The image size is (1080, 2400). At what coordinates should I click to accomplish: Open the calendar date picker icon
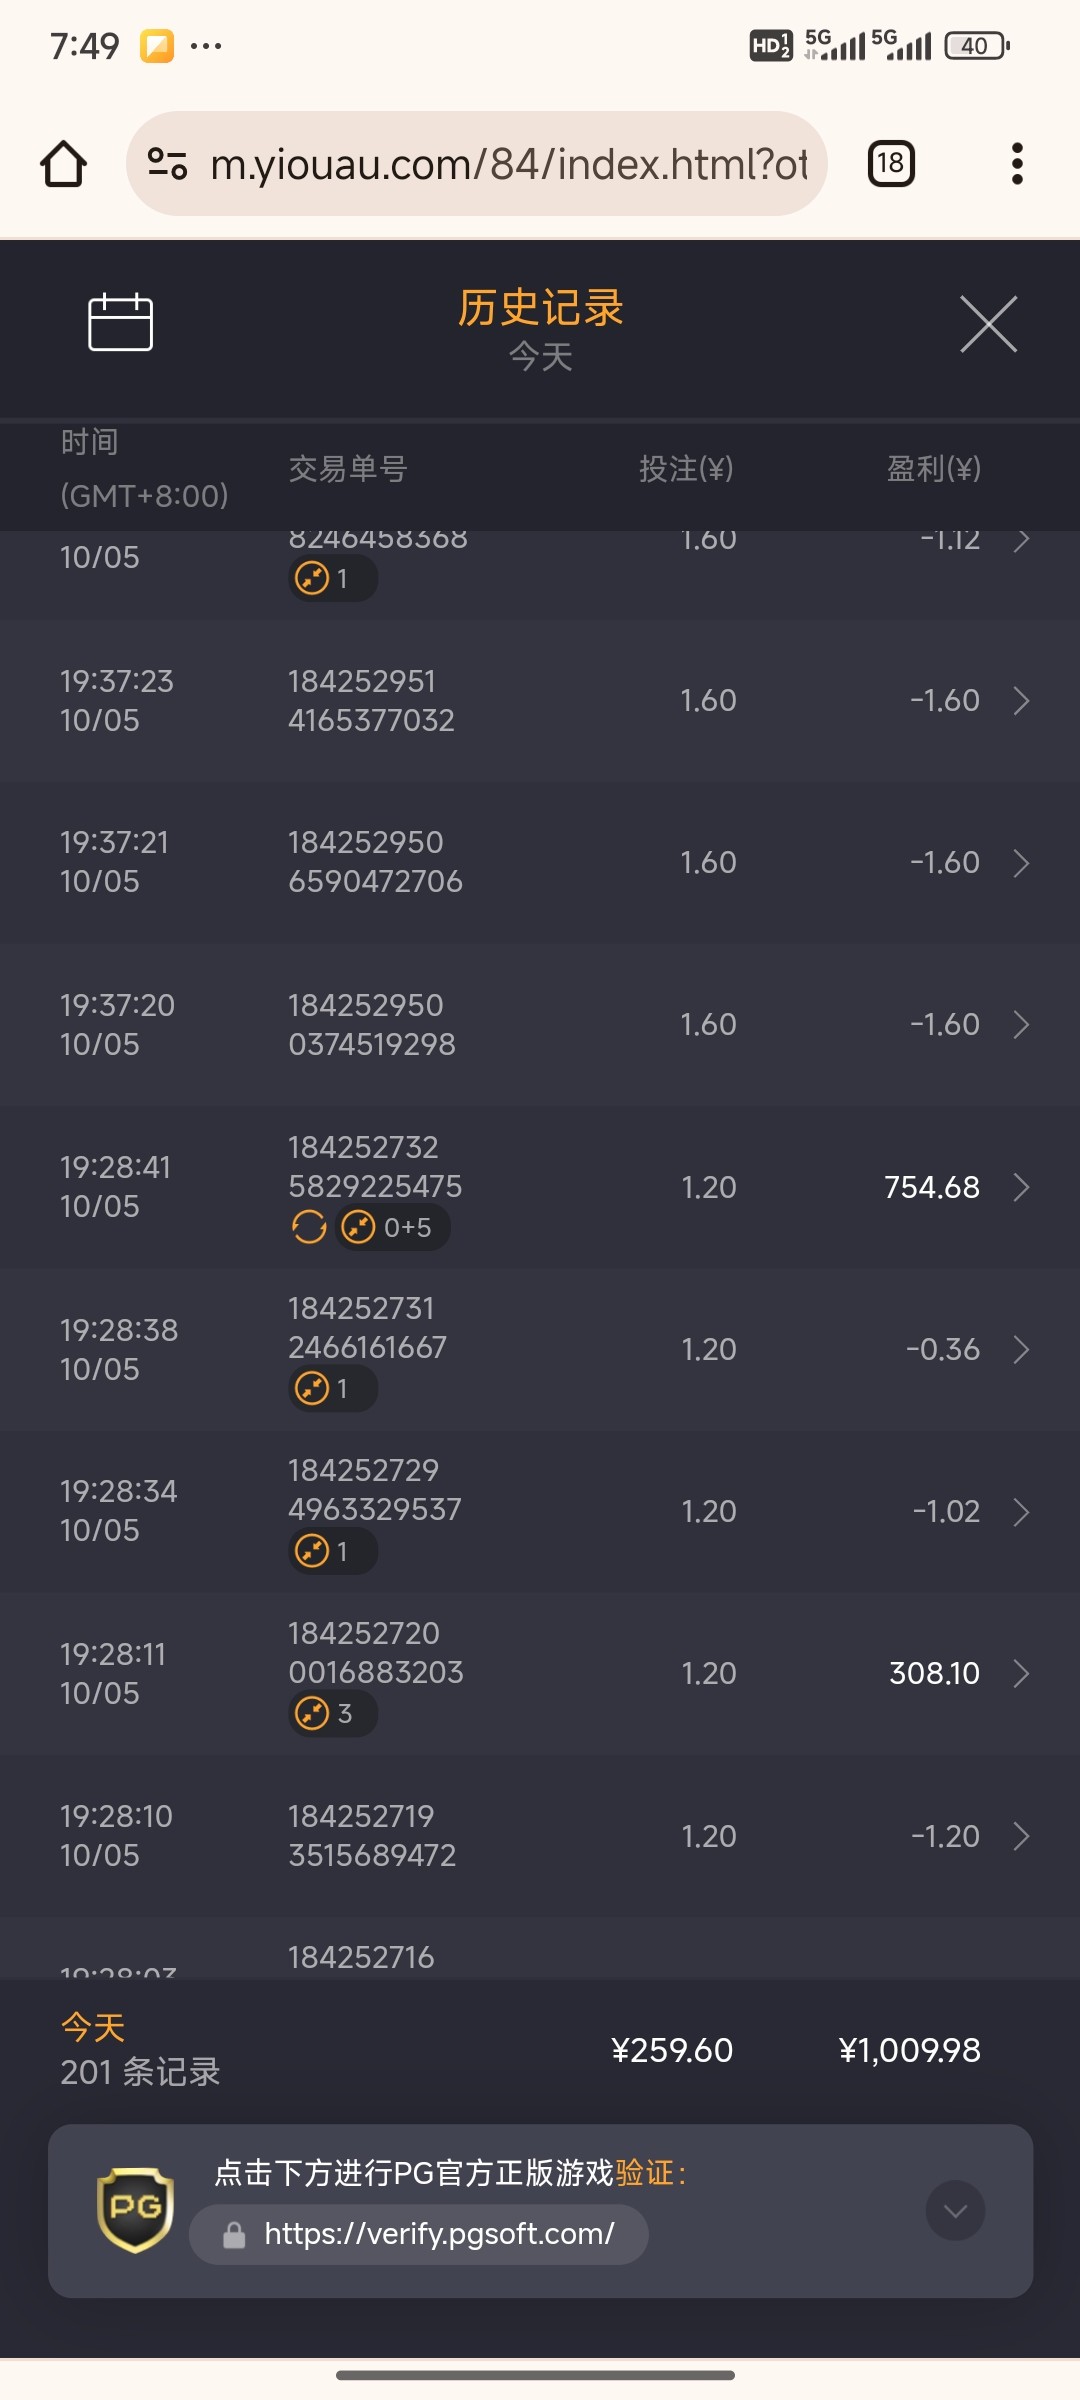[x=120, y=322]
